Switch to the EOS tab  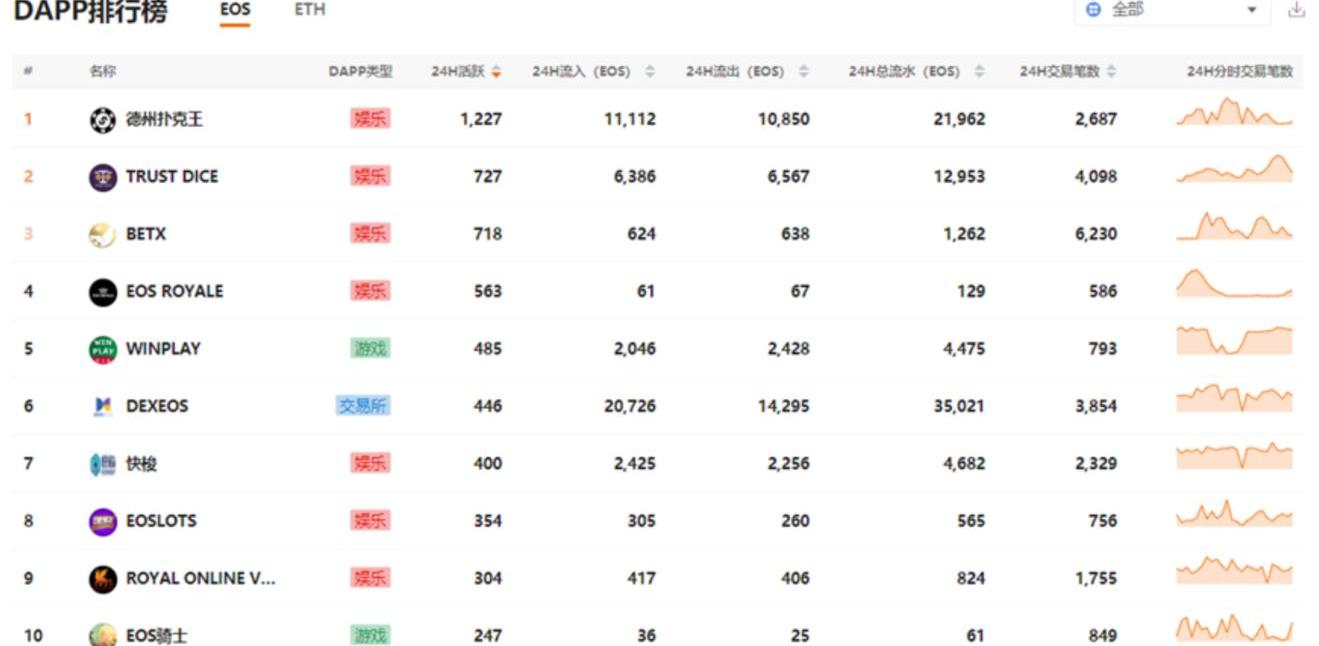(x=235, y=10)
